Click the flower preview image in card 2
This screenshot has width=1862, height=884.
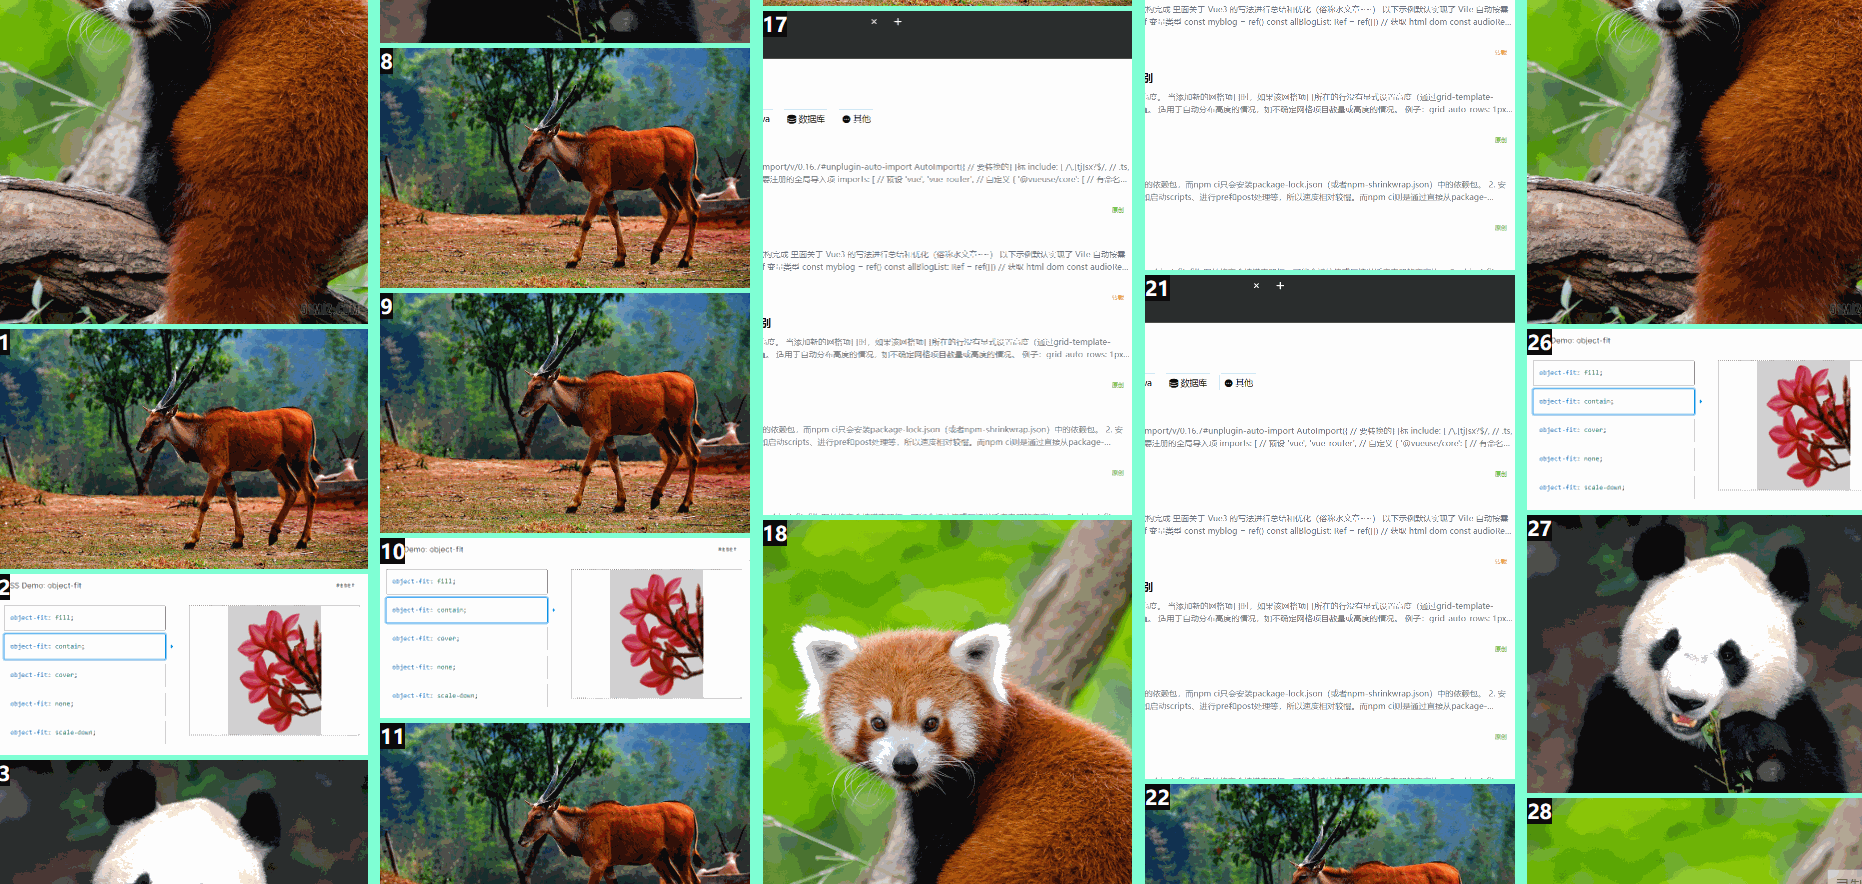(275, 670)
